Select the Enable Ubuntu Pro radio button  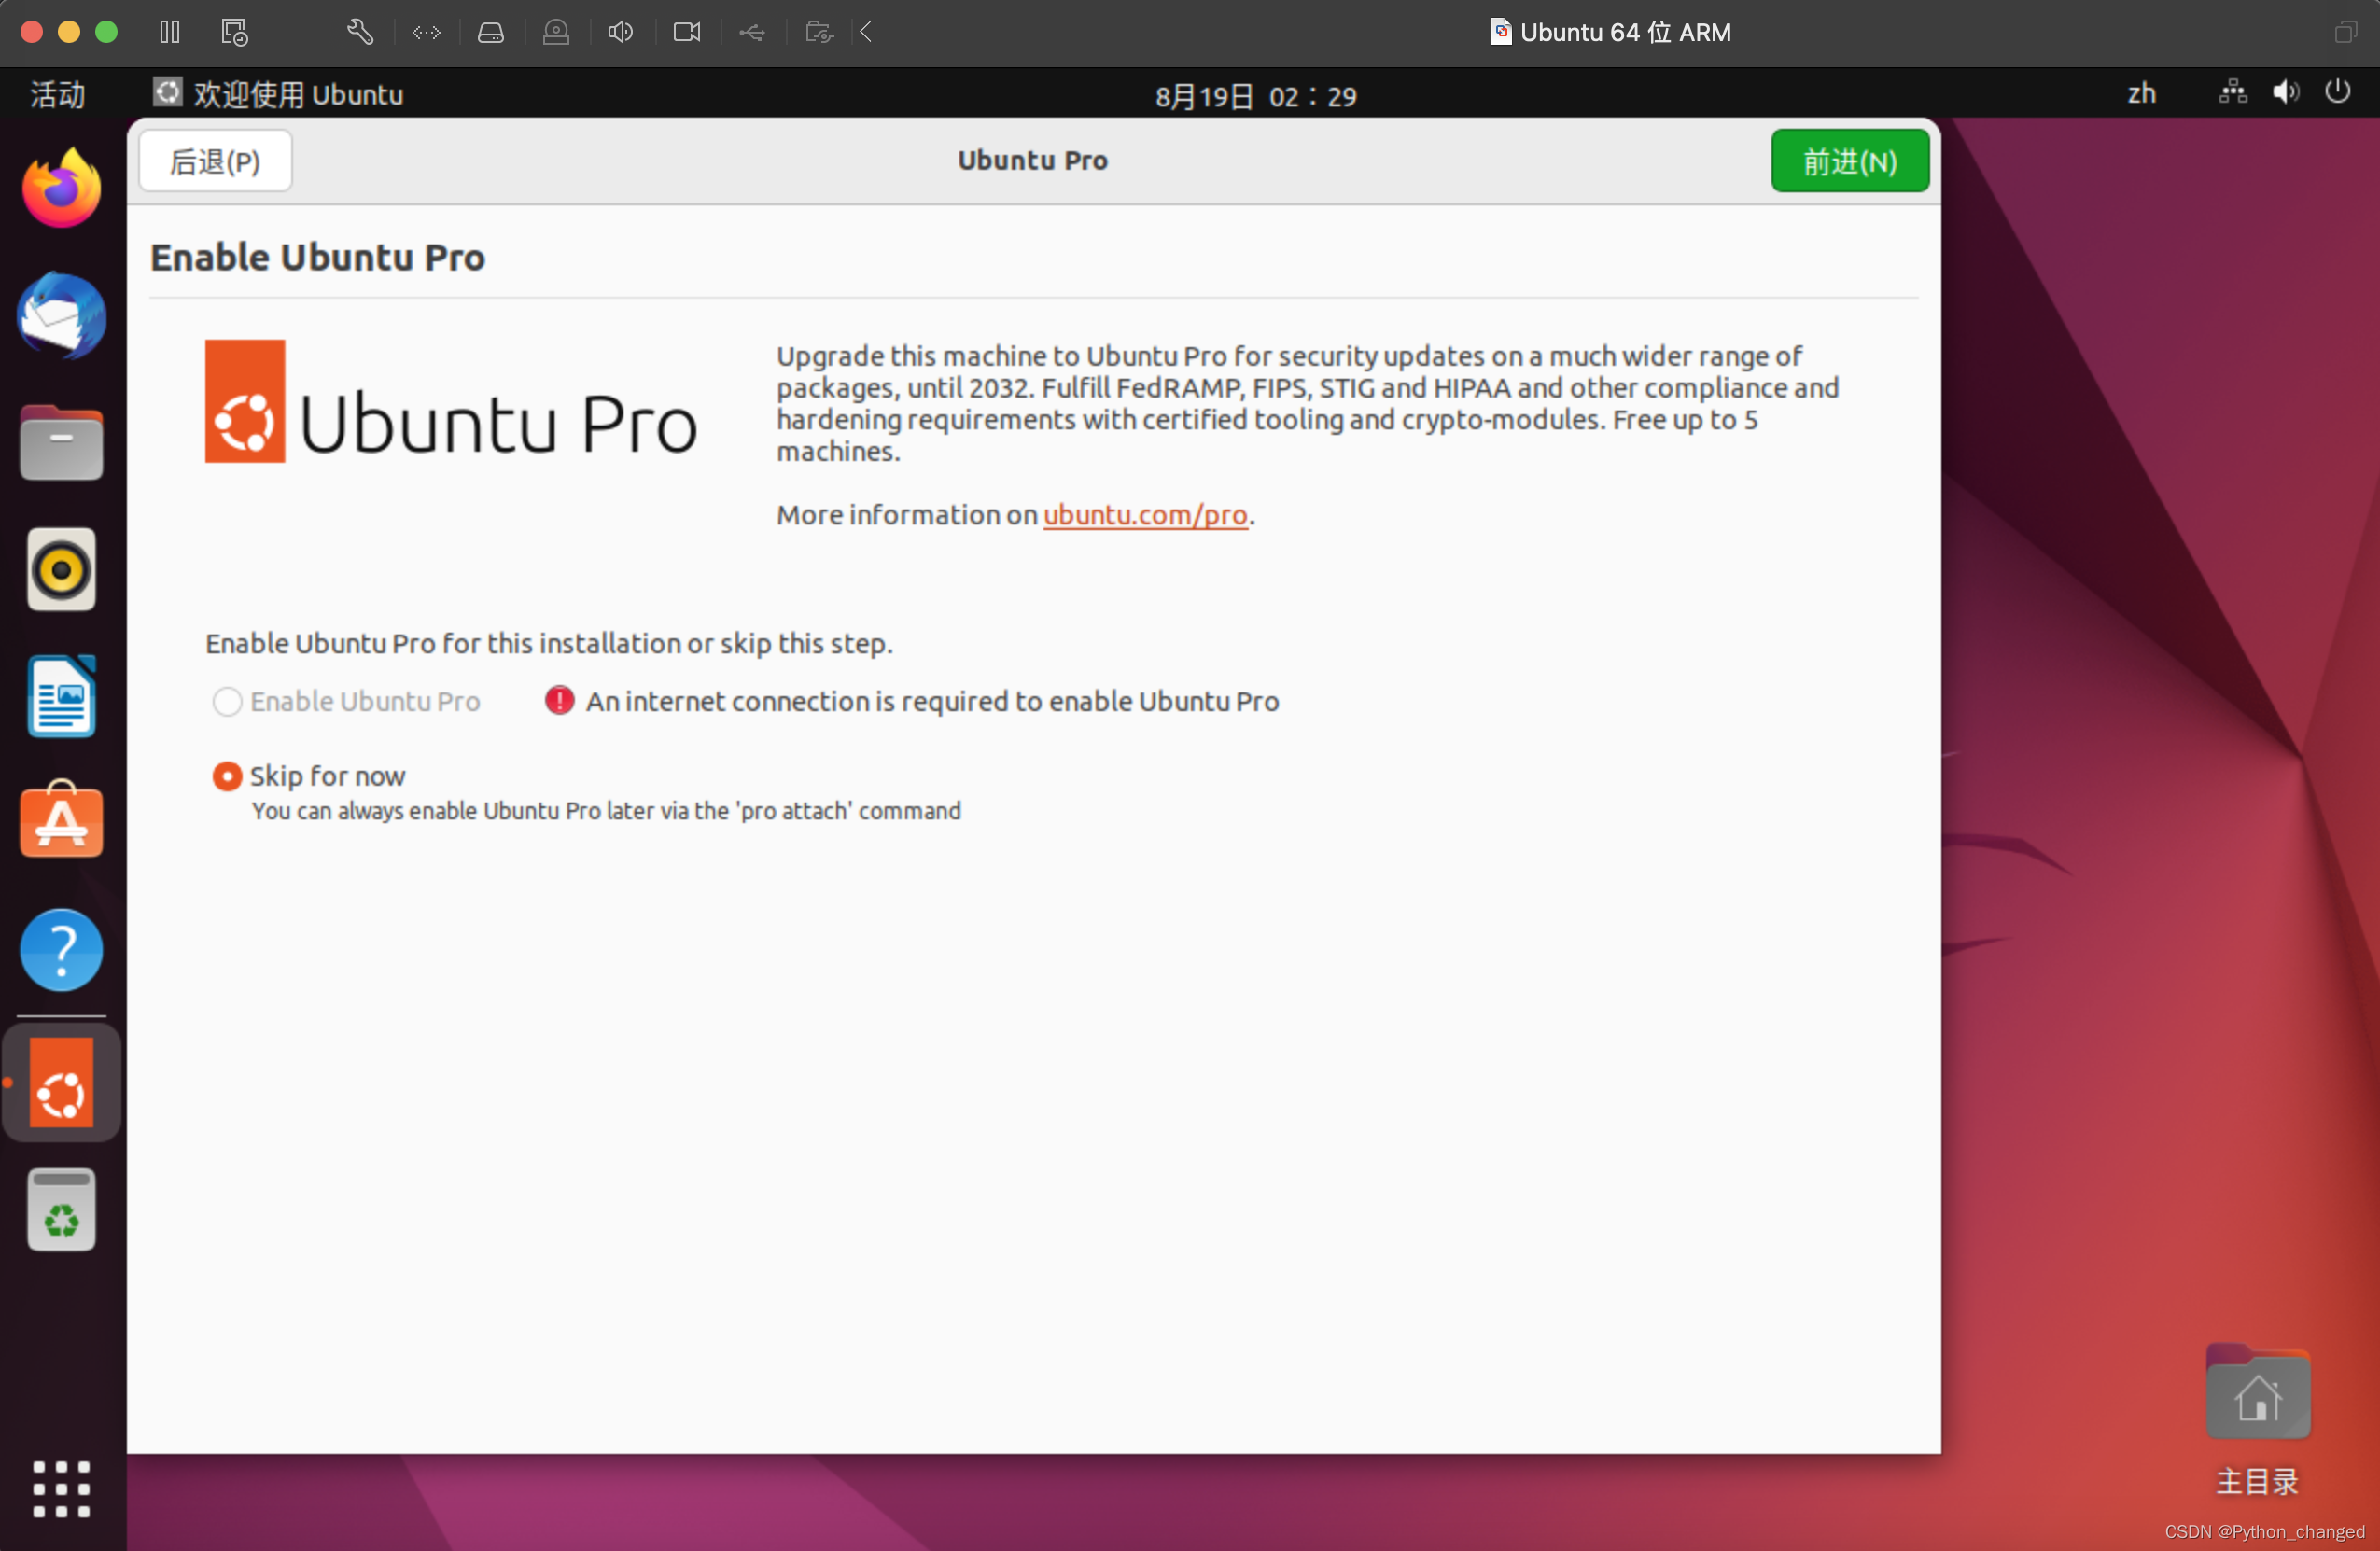[x=227, y=701]
